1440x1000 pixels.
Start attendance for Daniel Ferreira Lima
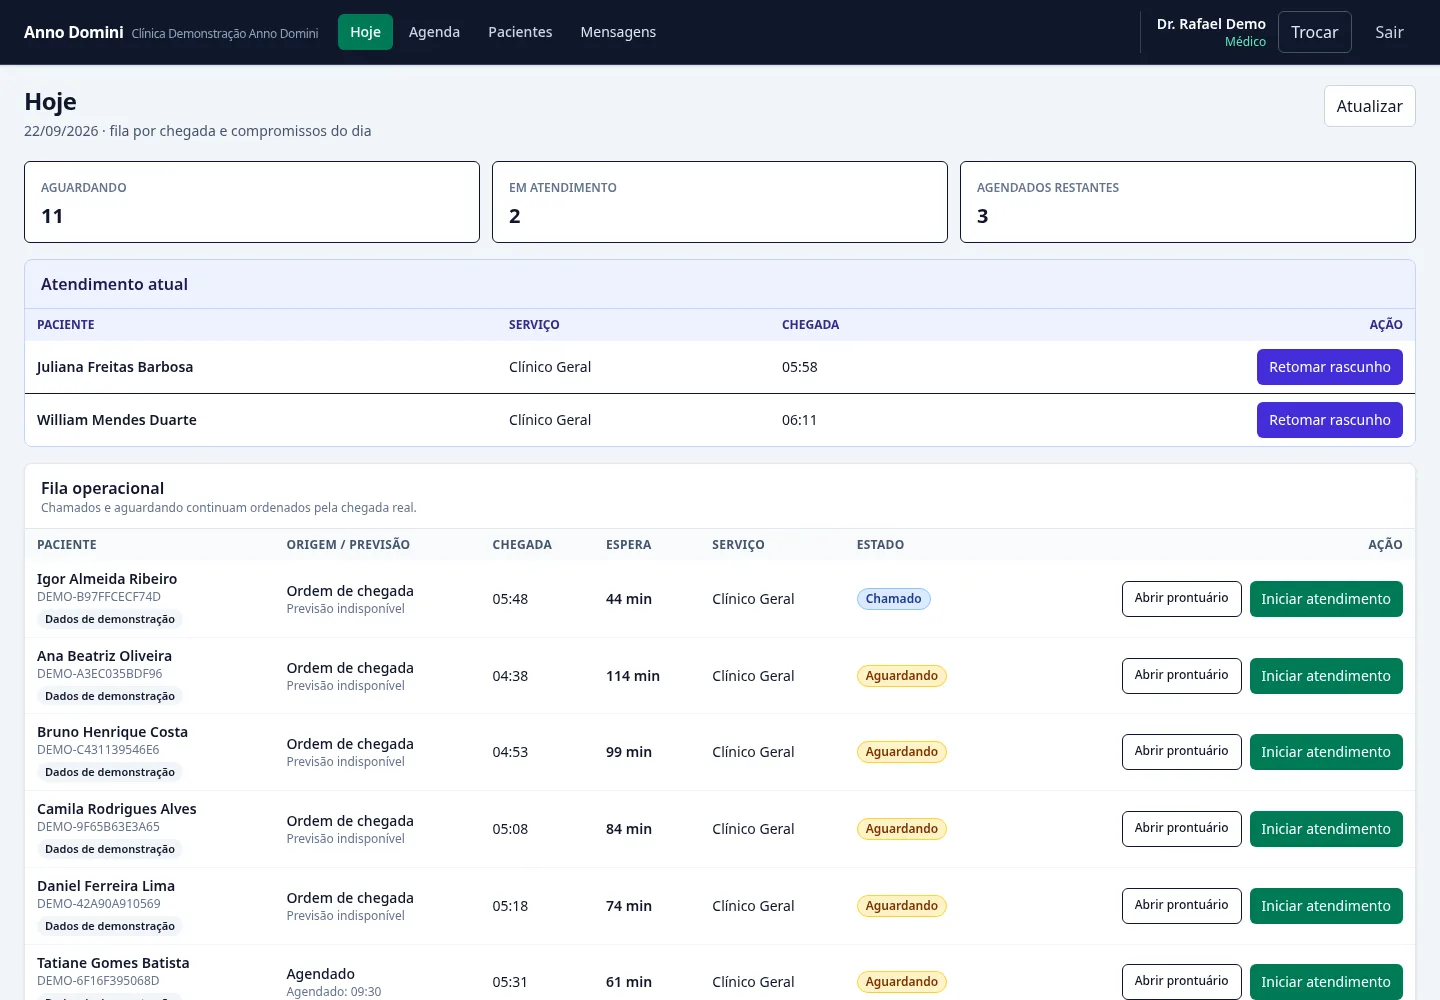pos(1326,906)
